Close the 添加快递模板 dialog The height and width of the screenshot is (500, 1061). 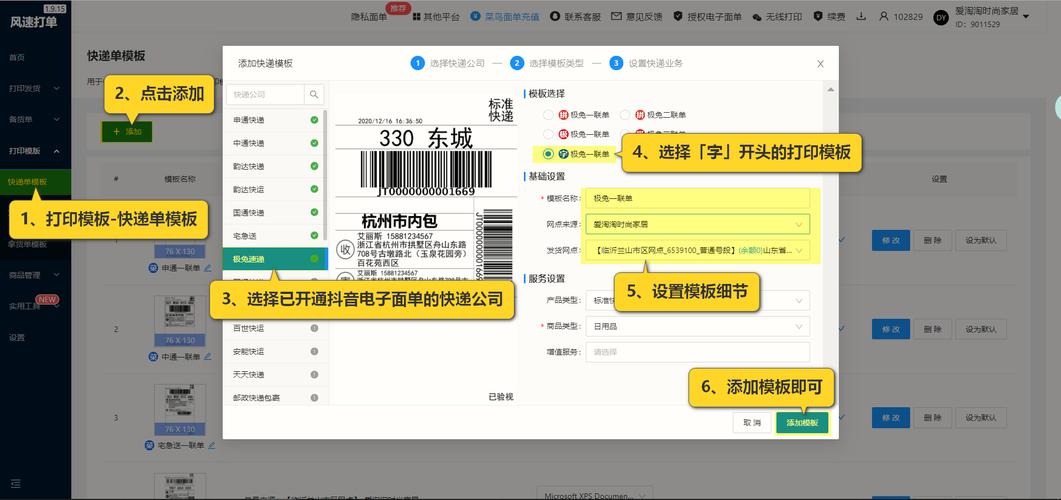pyautogui.click(x=820, y=64)
